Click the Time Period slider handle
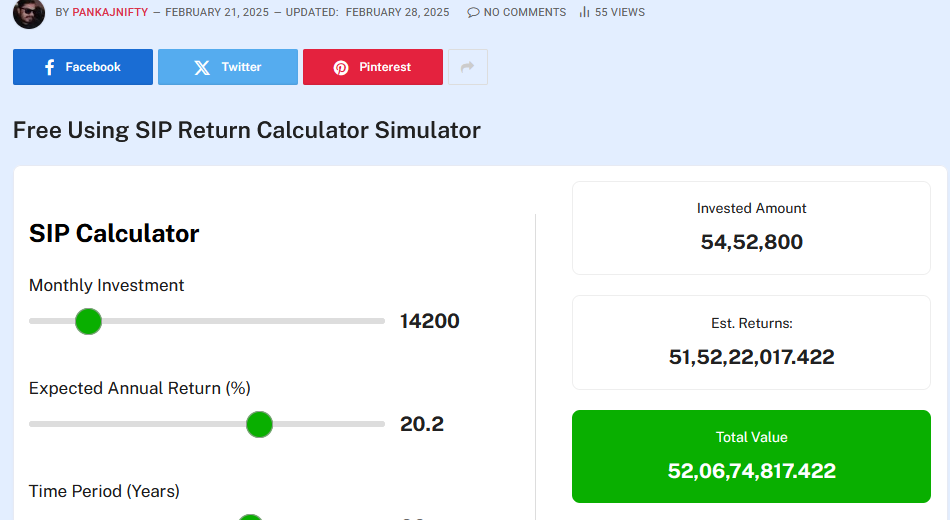The height and width of the screenshot is (520, 950). click(x=250, y=516)
